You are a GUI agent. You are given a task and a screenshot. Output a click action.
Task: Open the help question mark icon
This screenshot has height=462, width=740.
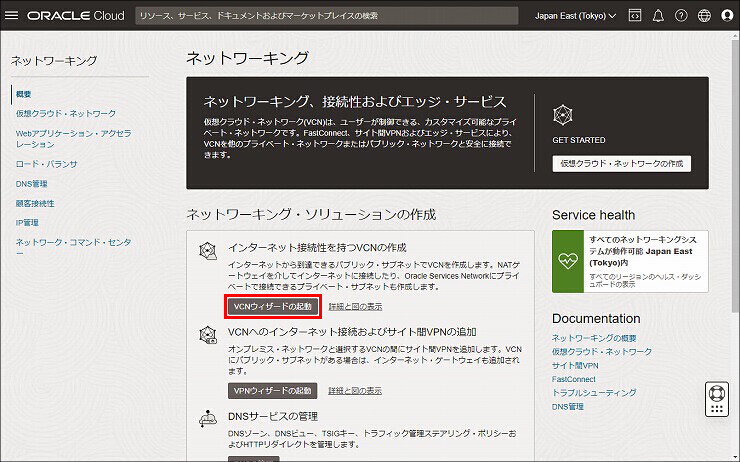[x=681, y=16]
